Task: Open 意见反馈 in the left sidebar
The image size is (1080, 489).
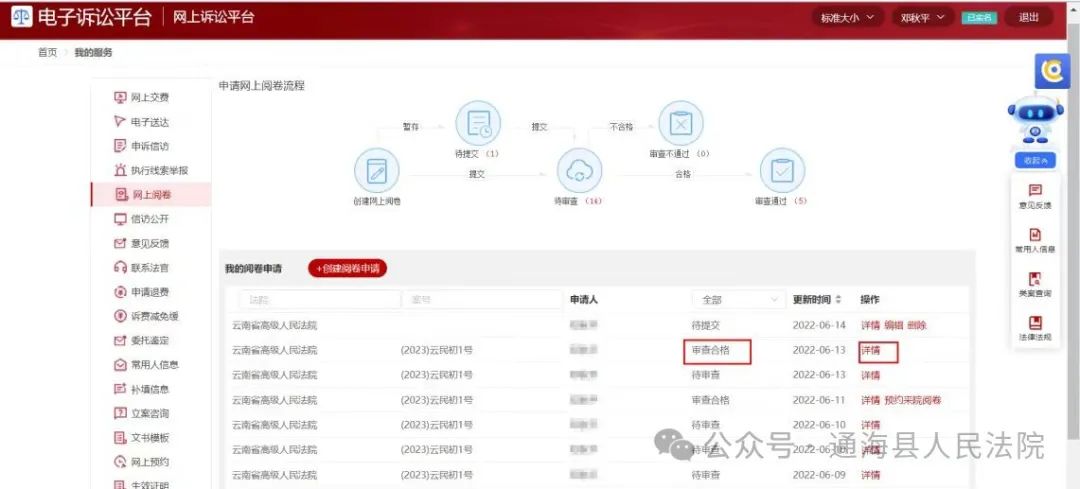Action: tap(141, 243)
